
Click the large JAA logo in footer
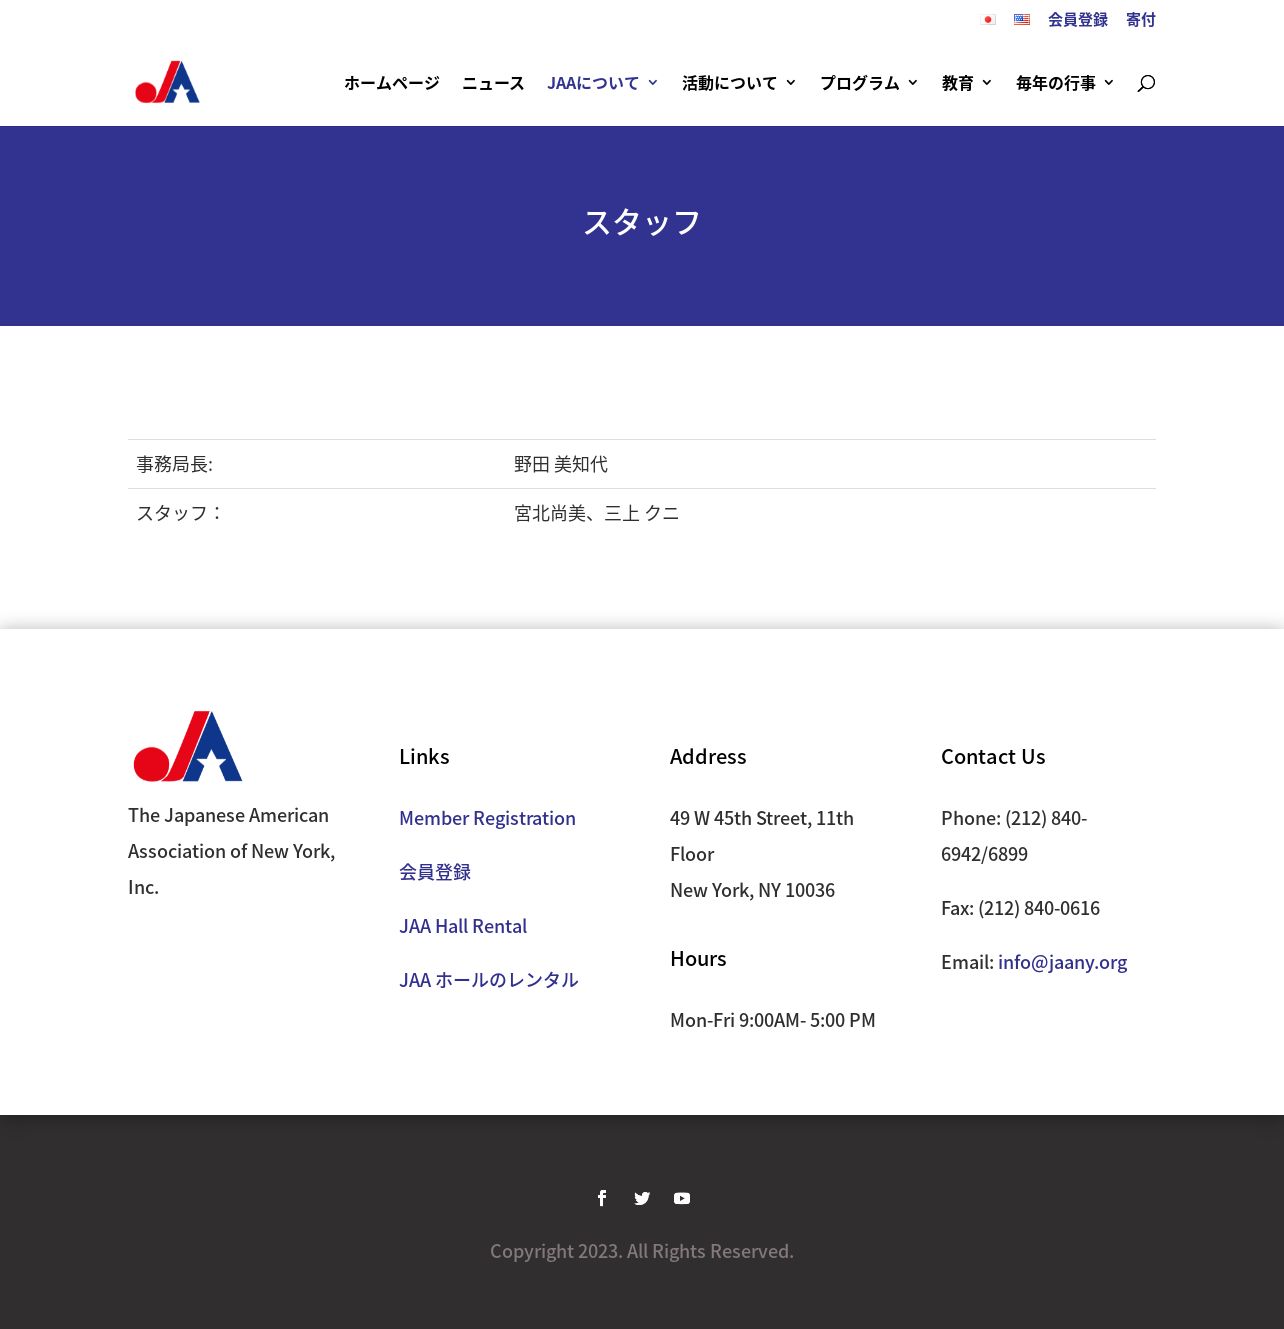[188, 746]
